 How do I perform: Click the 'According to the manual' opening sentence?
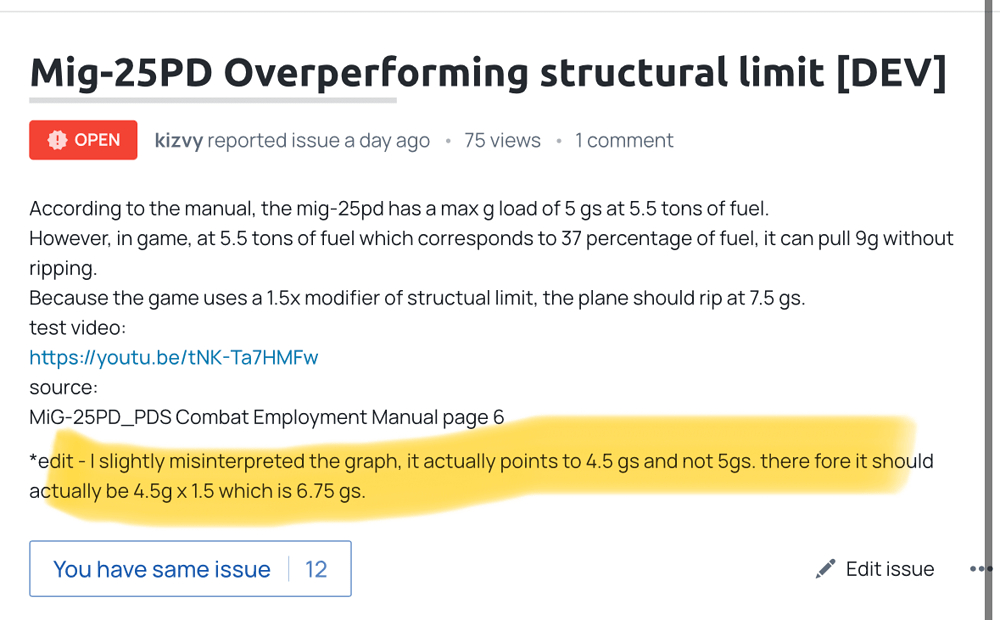click(x=398, y=209)
